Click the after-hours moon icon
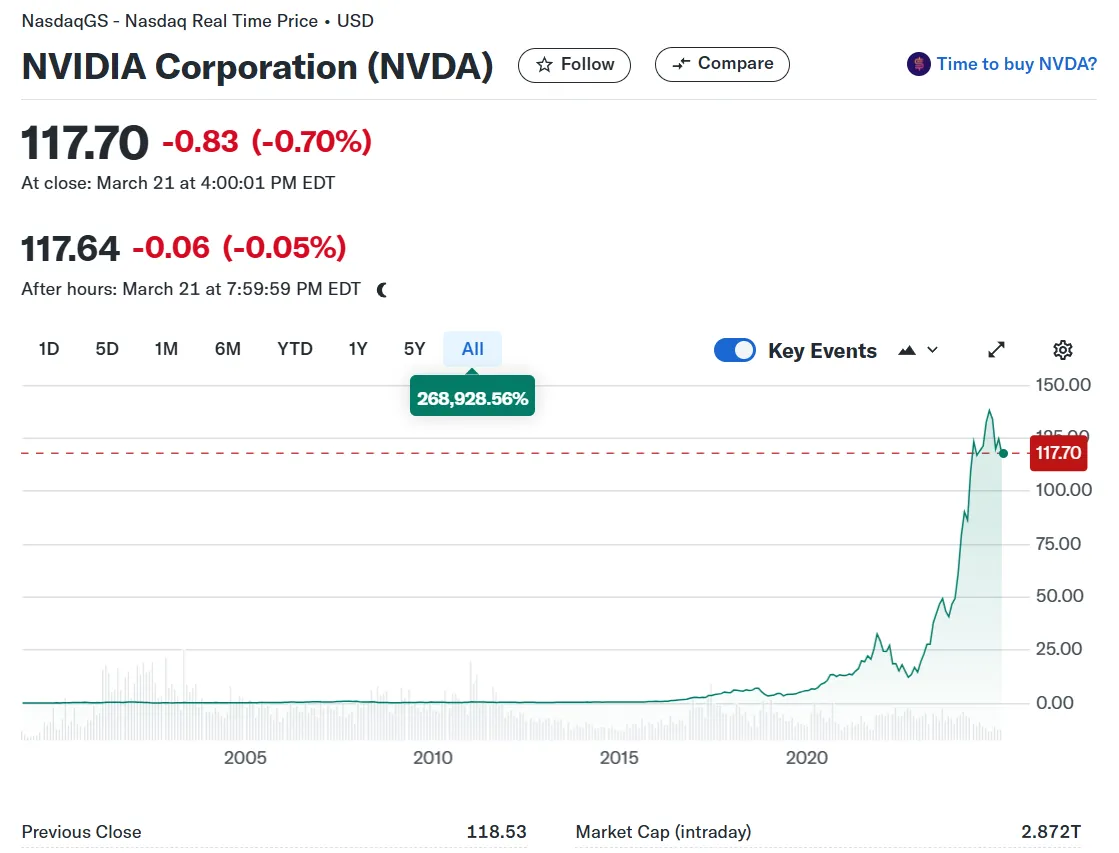 [382, 290]
